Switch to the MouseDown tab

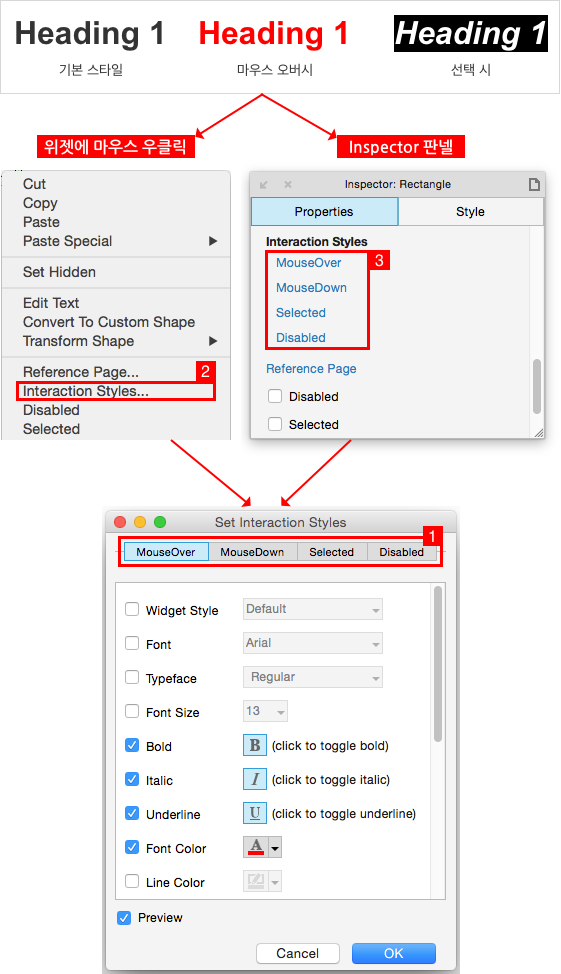coord(252,552)
